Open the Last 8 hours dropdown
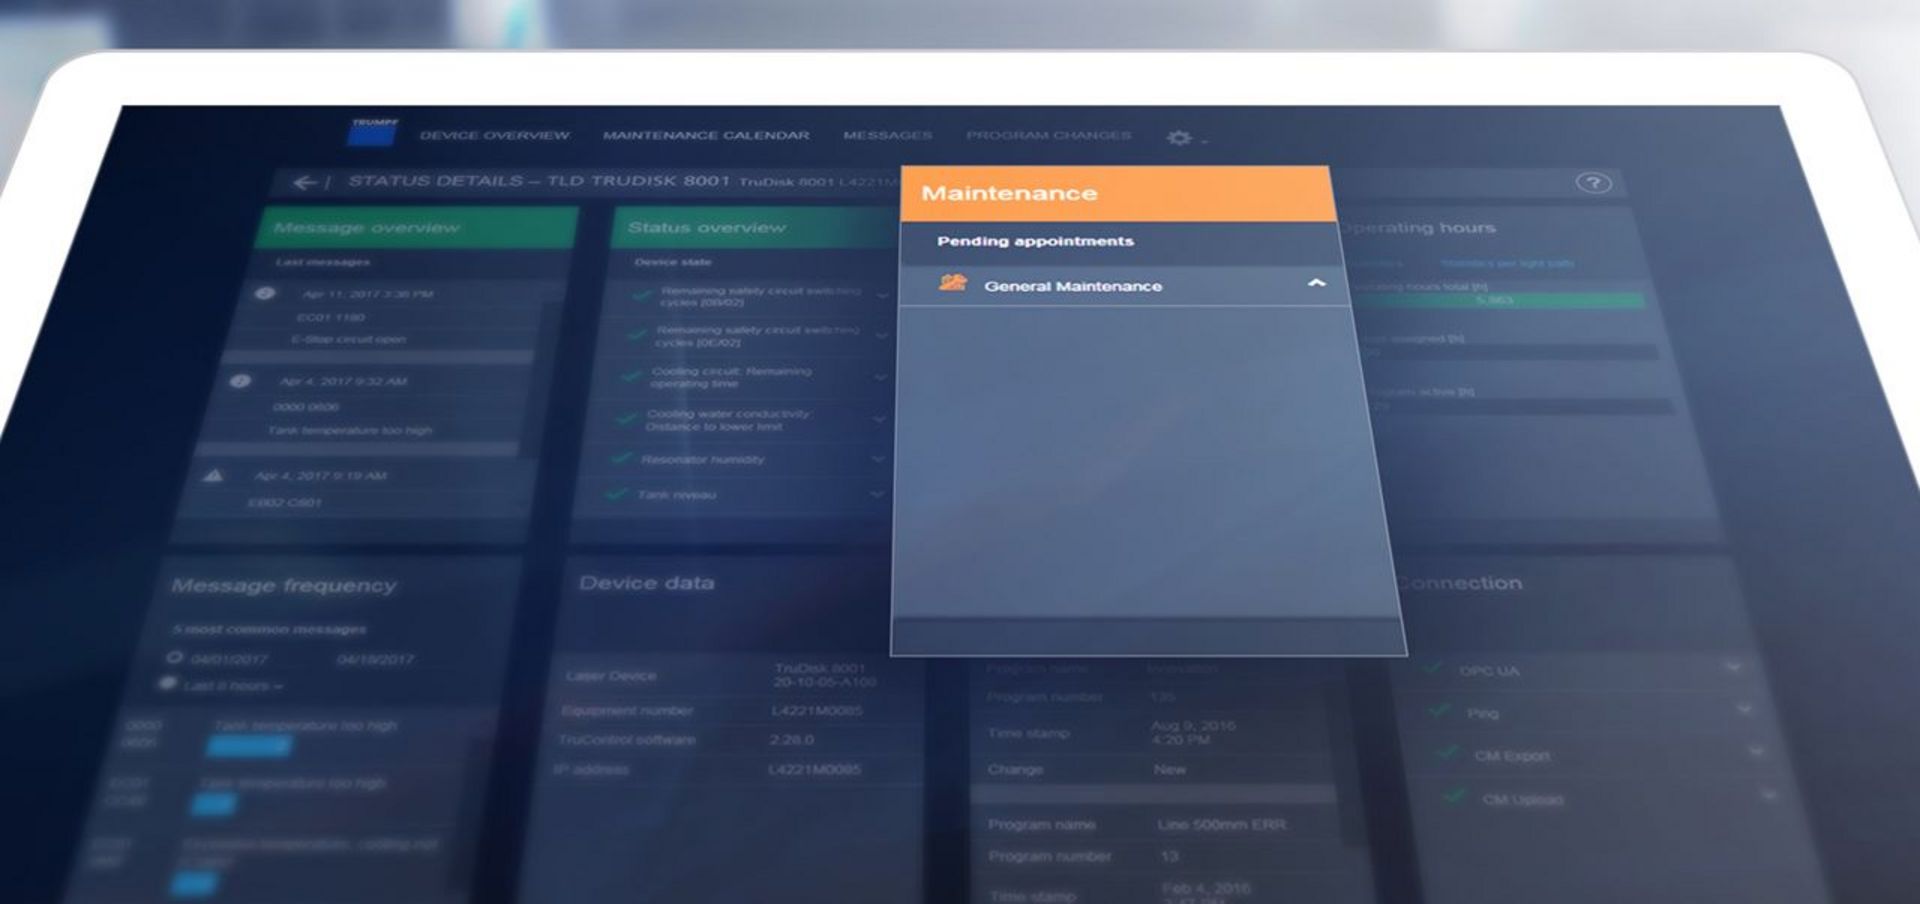This screenshot has height=904, width=1920. (x=227, y=686)
